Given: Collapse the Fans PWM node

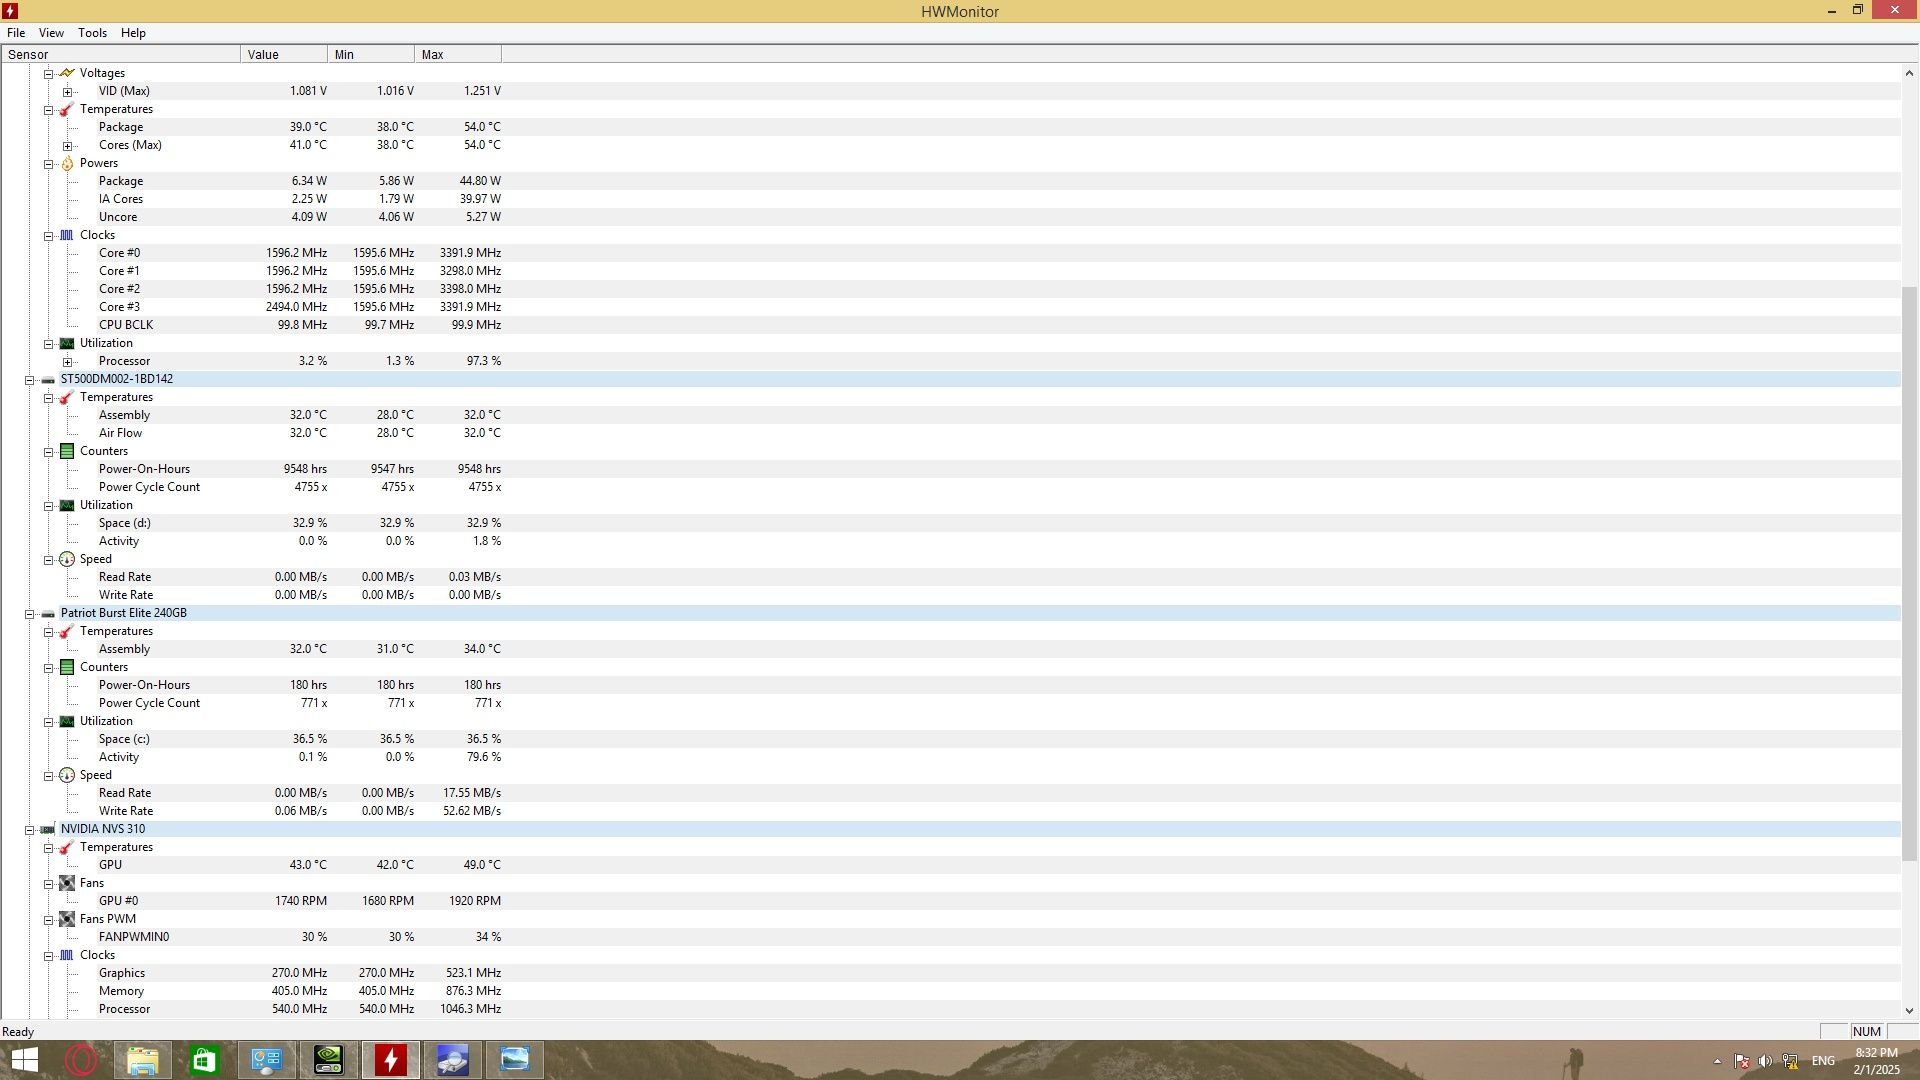Looking at the screenshot, I should pyautogui.click(x=48, y=920).
